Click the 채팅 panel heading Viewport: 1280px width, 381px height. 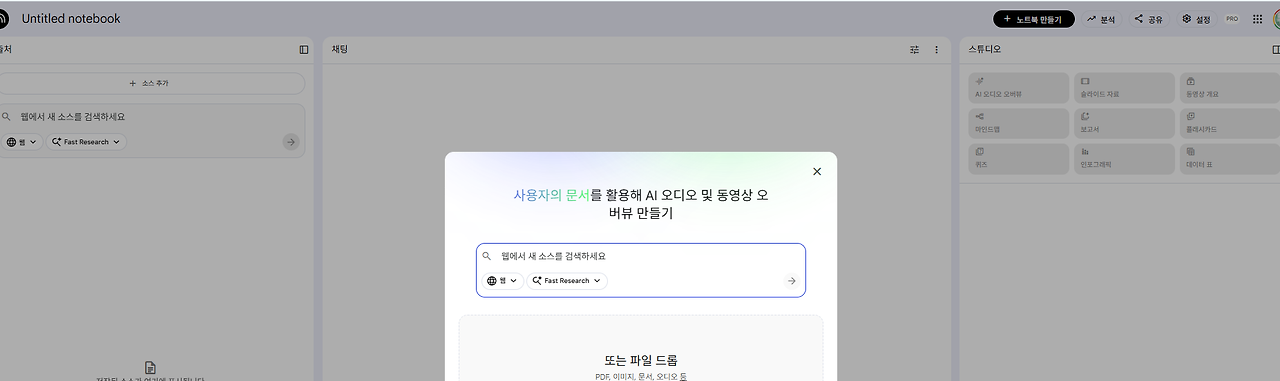[x=339, y=49]
